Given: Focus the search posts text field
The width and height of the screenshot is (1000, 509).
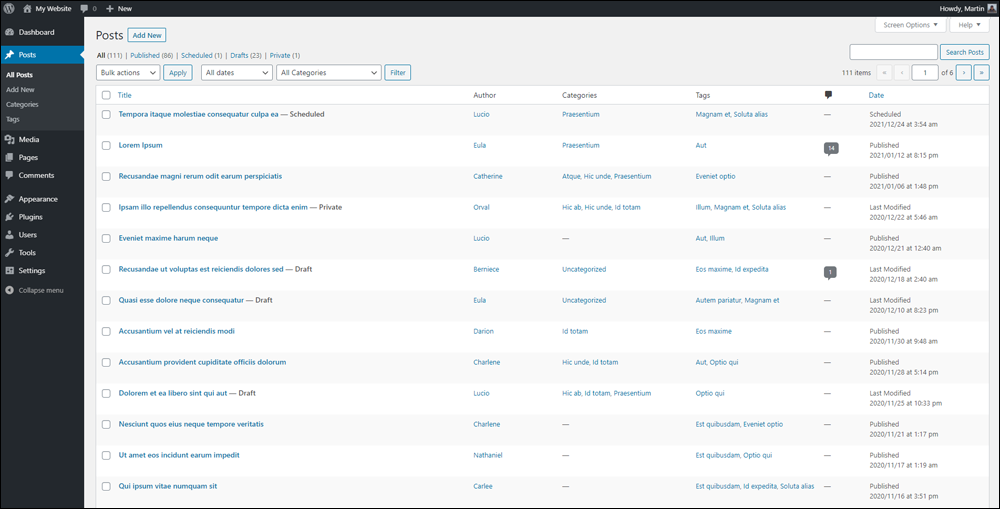Looking at the screenshot, I should click(893, 52).
